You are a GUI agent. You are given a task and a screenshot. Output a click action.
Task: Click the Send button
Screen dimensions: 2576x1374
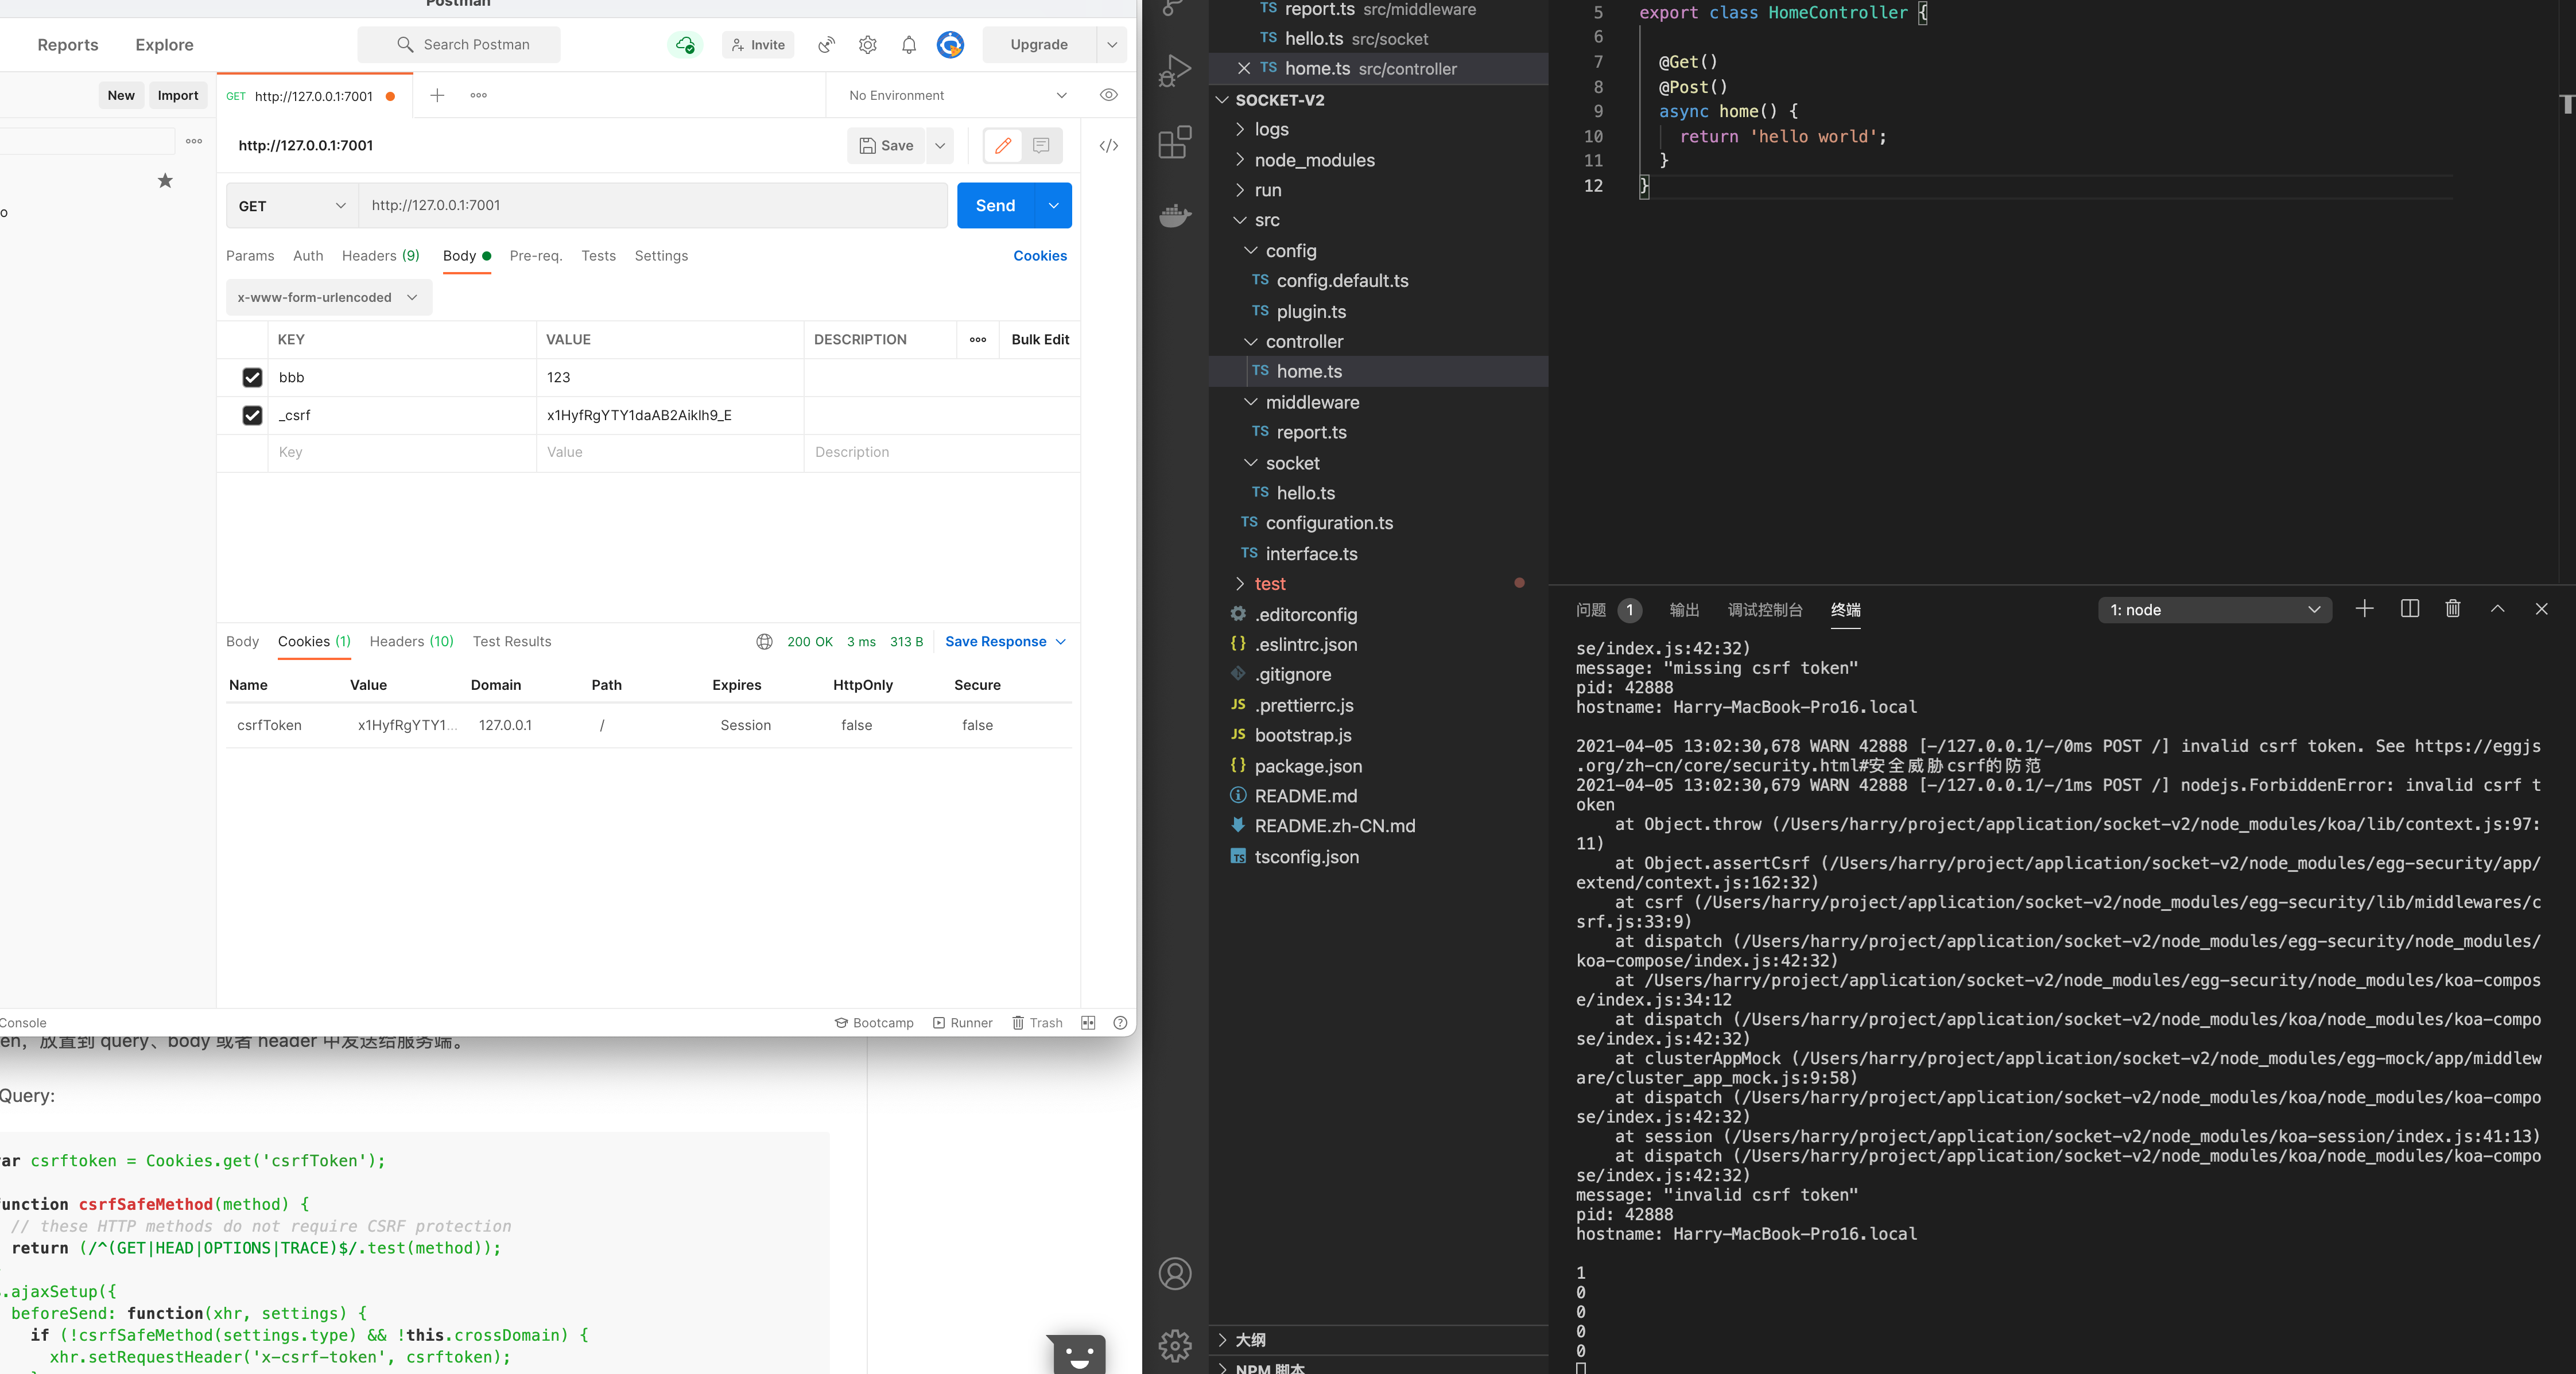994,205
